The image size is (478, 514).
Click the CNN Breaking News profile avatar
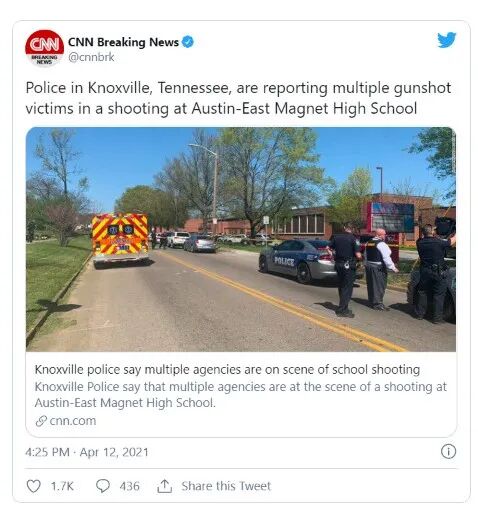pos(44,48)
